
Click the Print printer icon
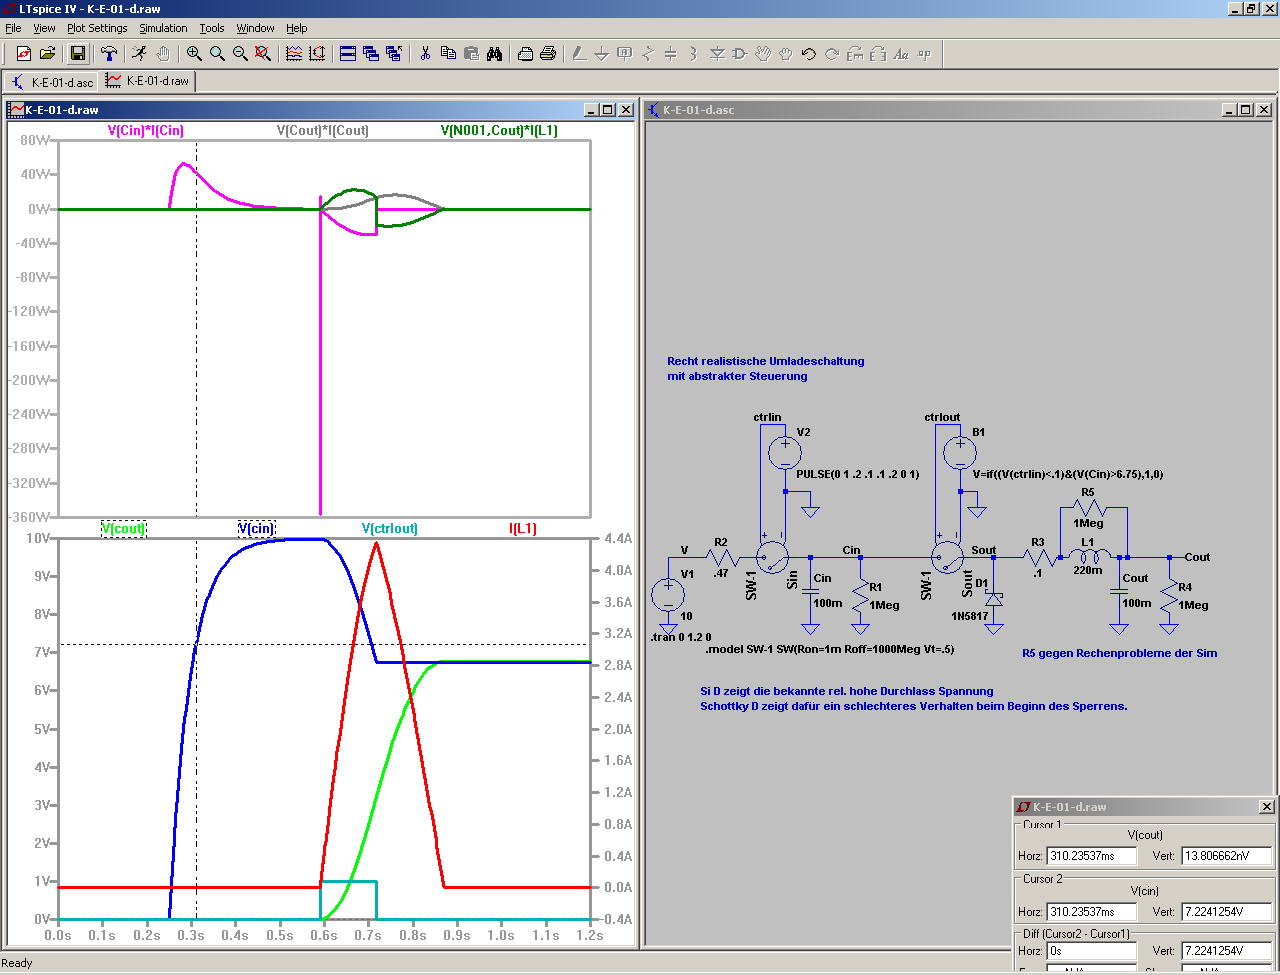coord(547,54)
